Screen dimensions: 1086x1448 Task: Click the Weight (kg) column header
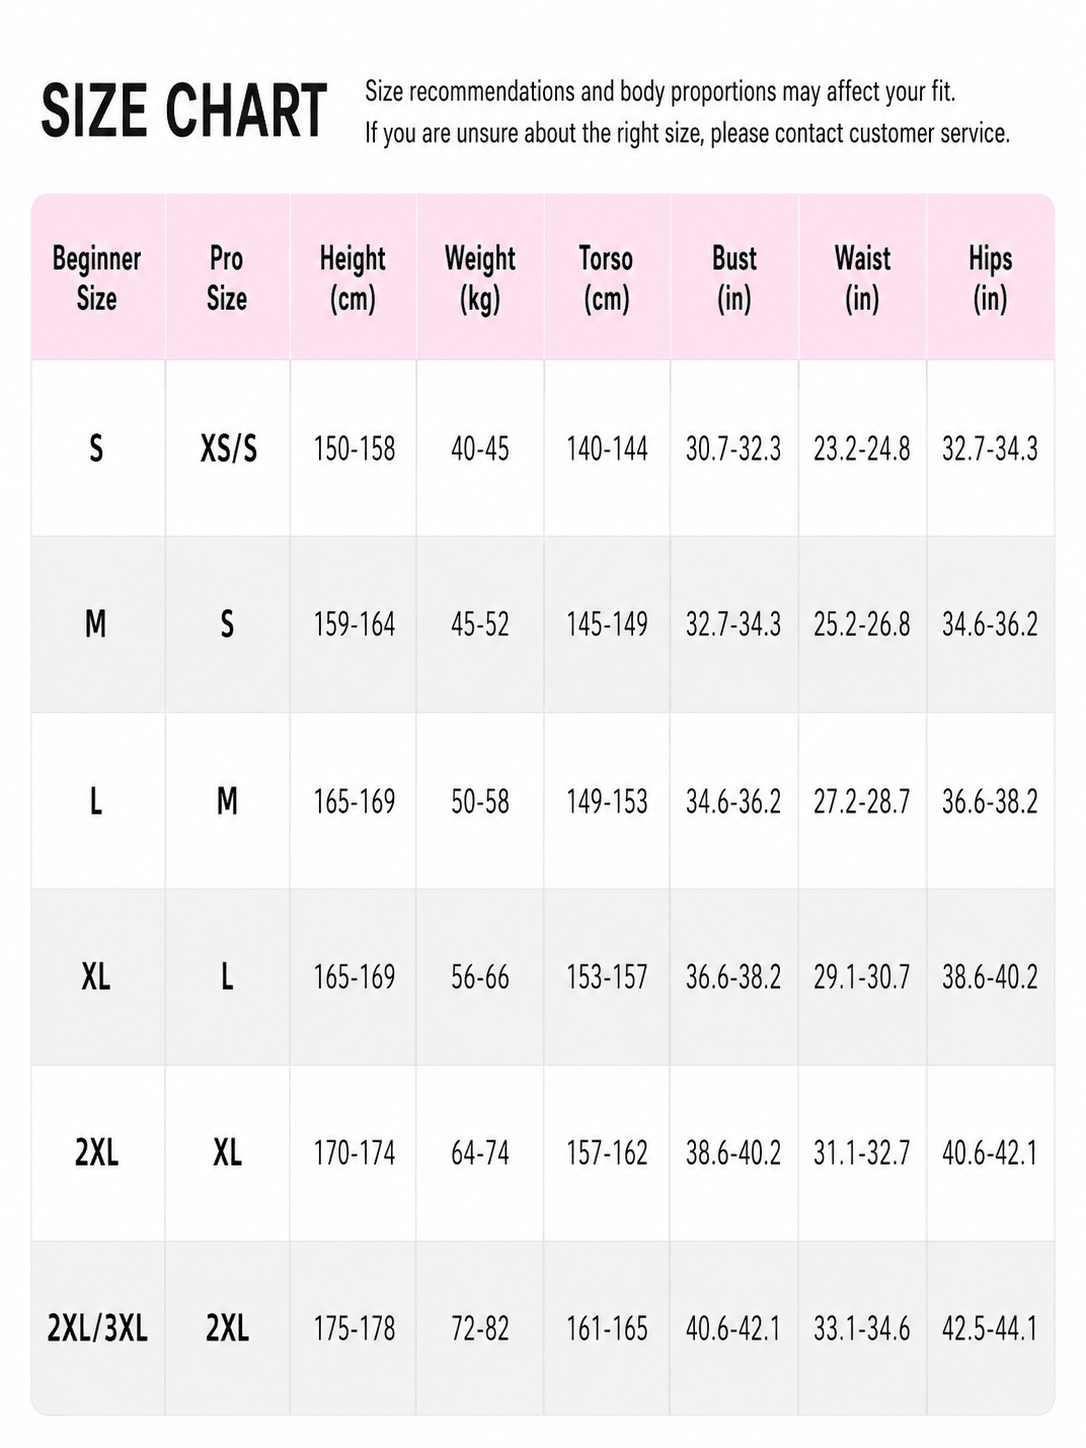click(x=480, y=277)
